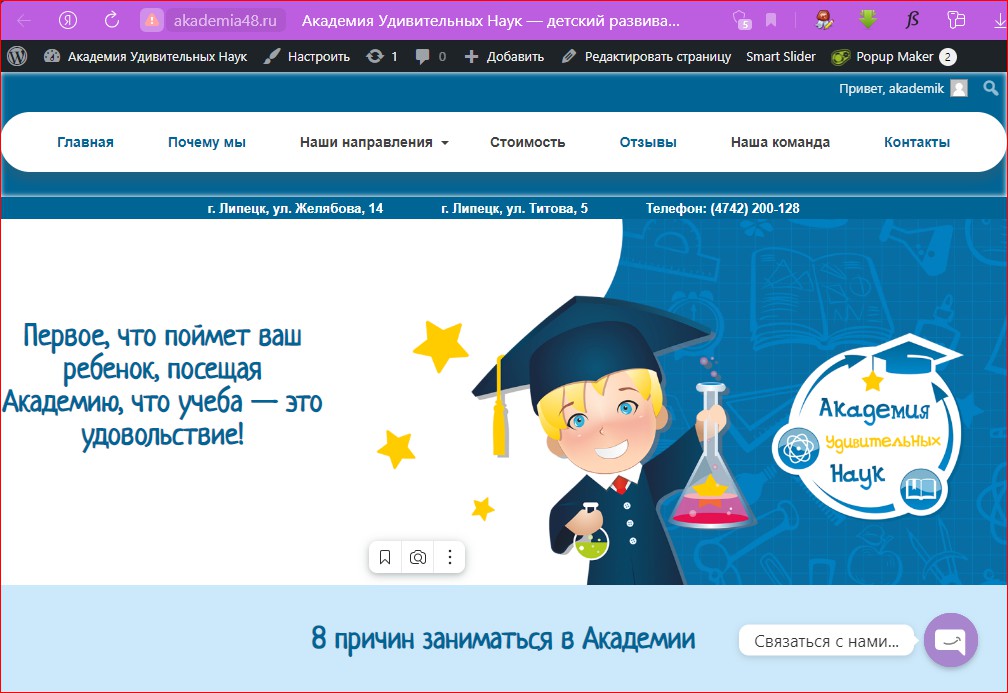Click the akademia48.ru address field
The height and width of the screenshot is (693, 1008).
click(225, 21)
